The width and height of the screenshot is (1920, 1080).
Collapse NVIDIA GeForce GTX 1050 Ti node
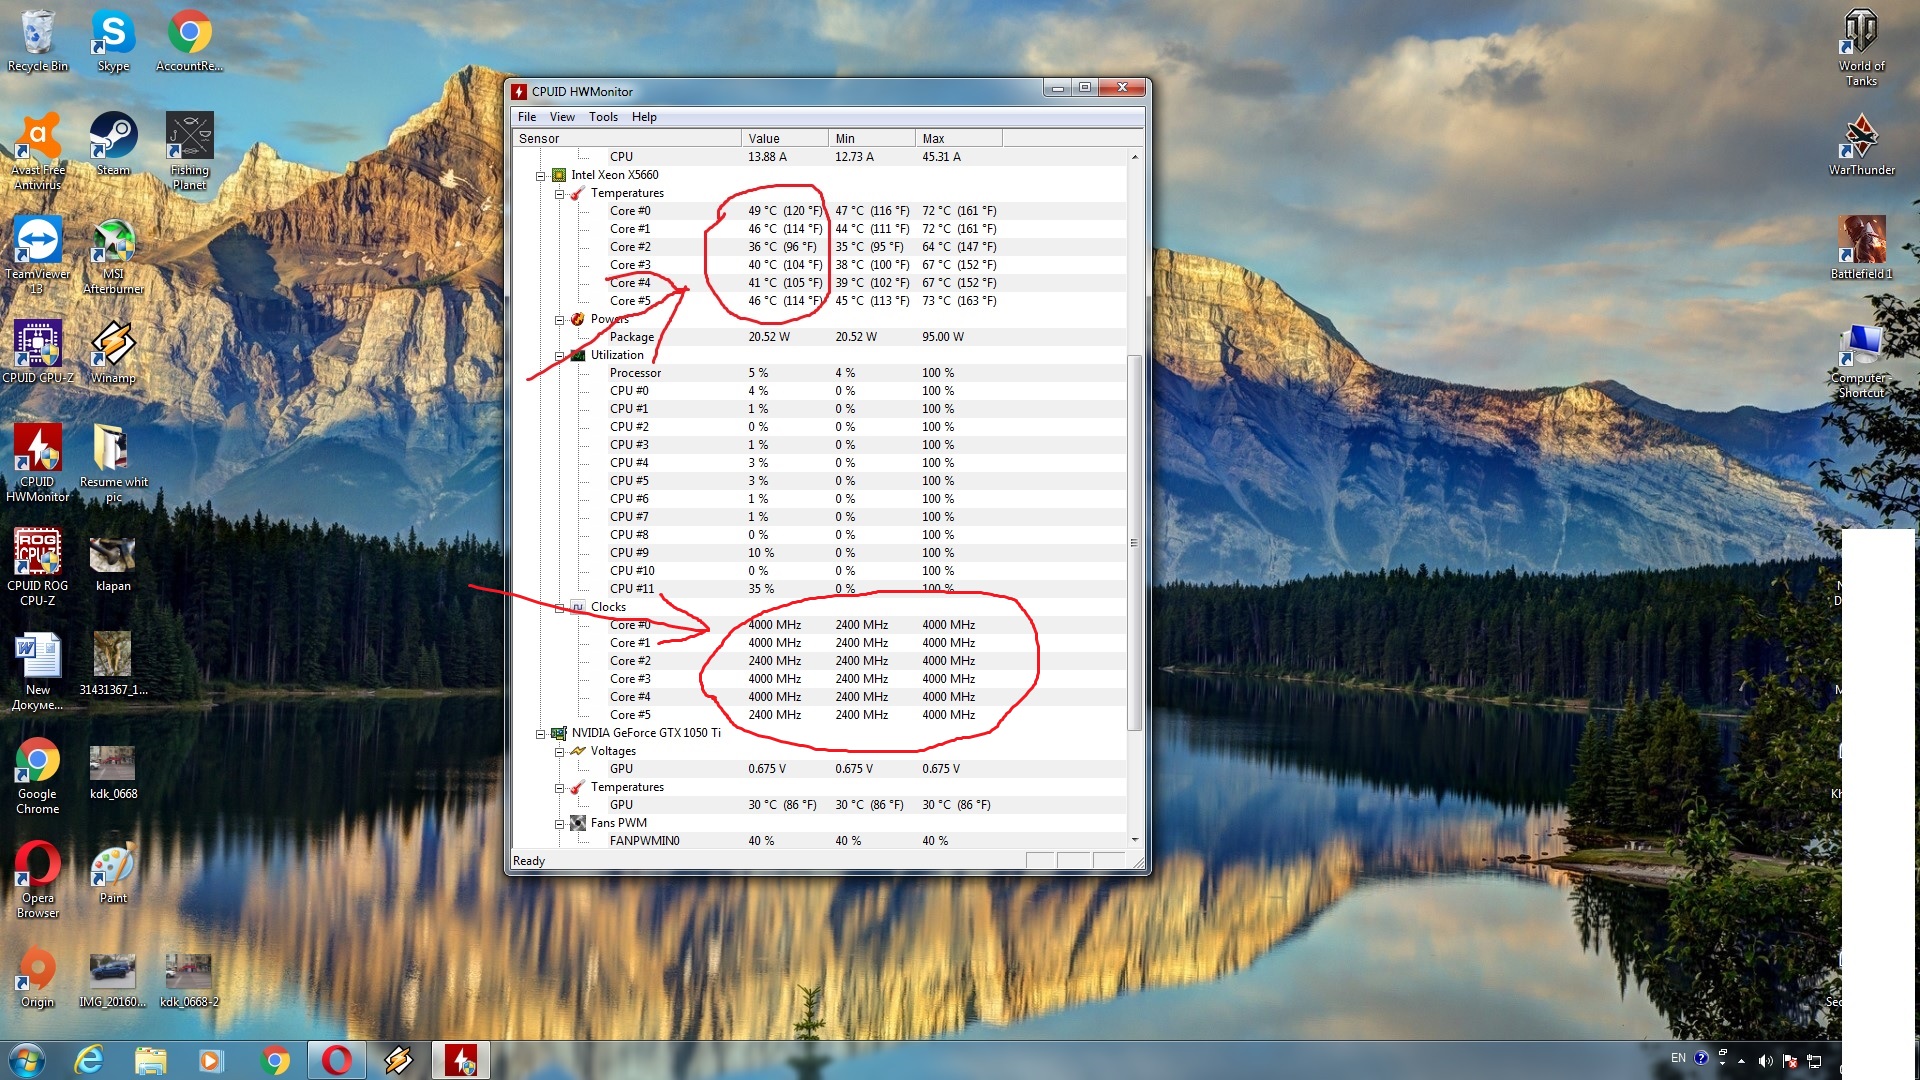pos(541,733)
